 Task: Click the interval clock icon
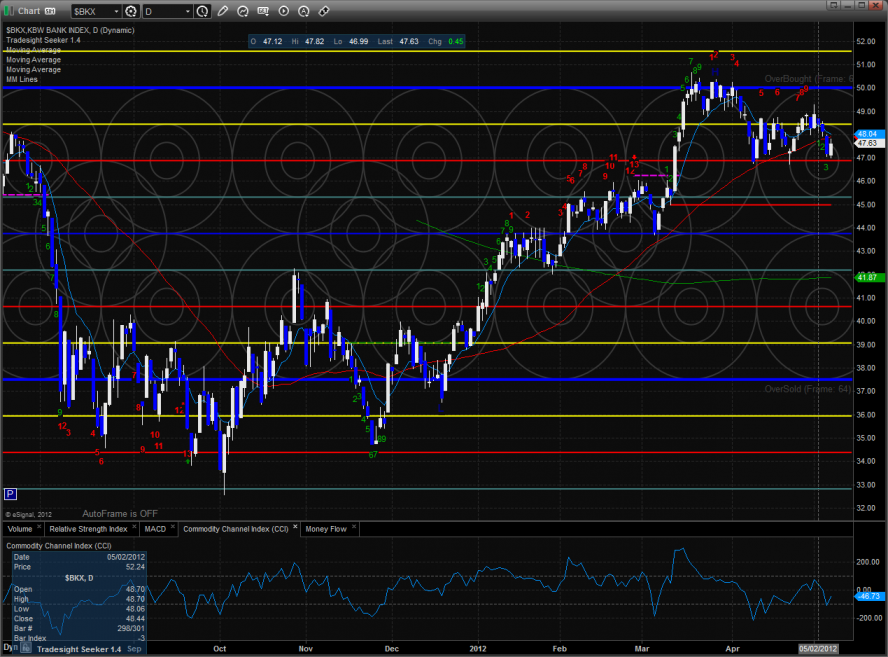click(203, 11)
